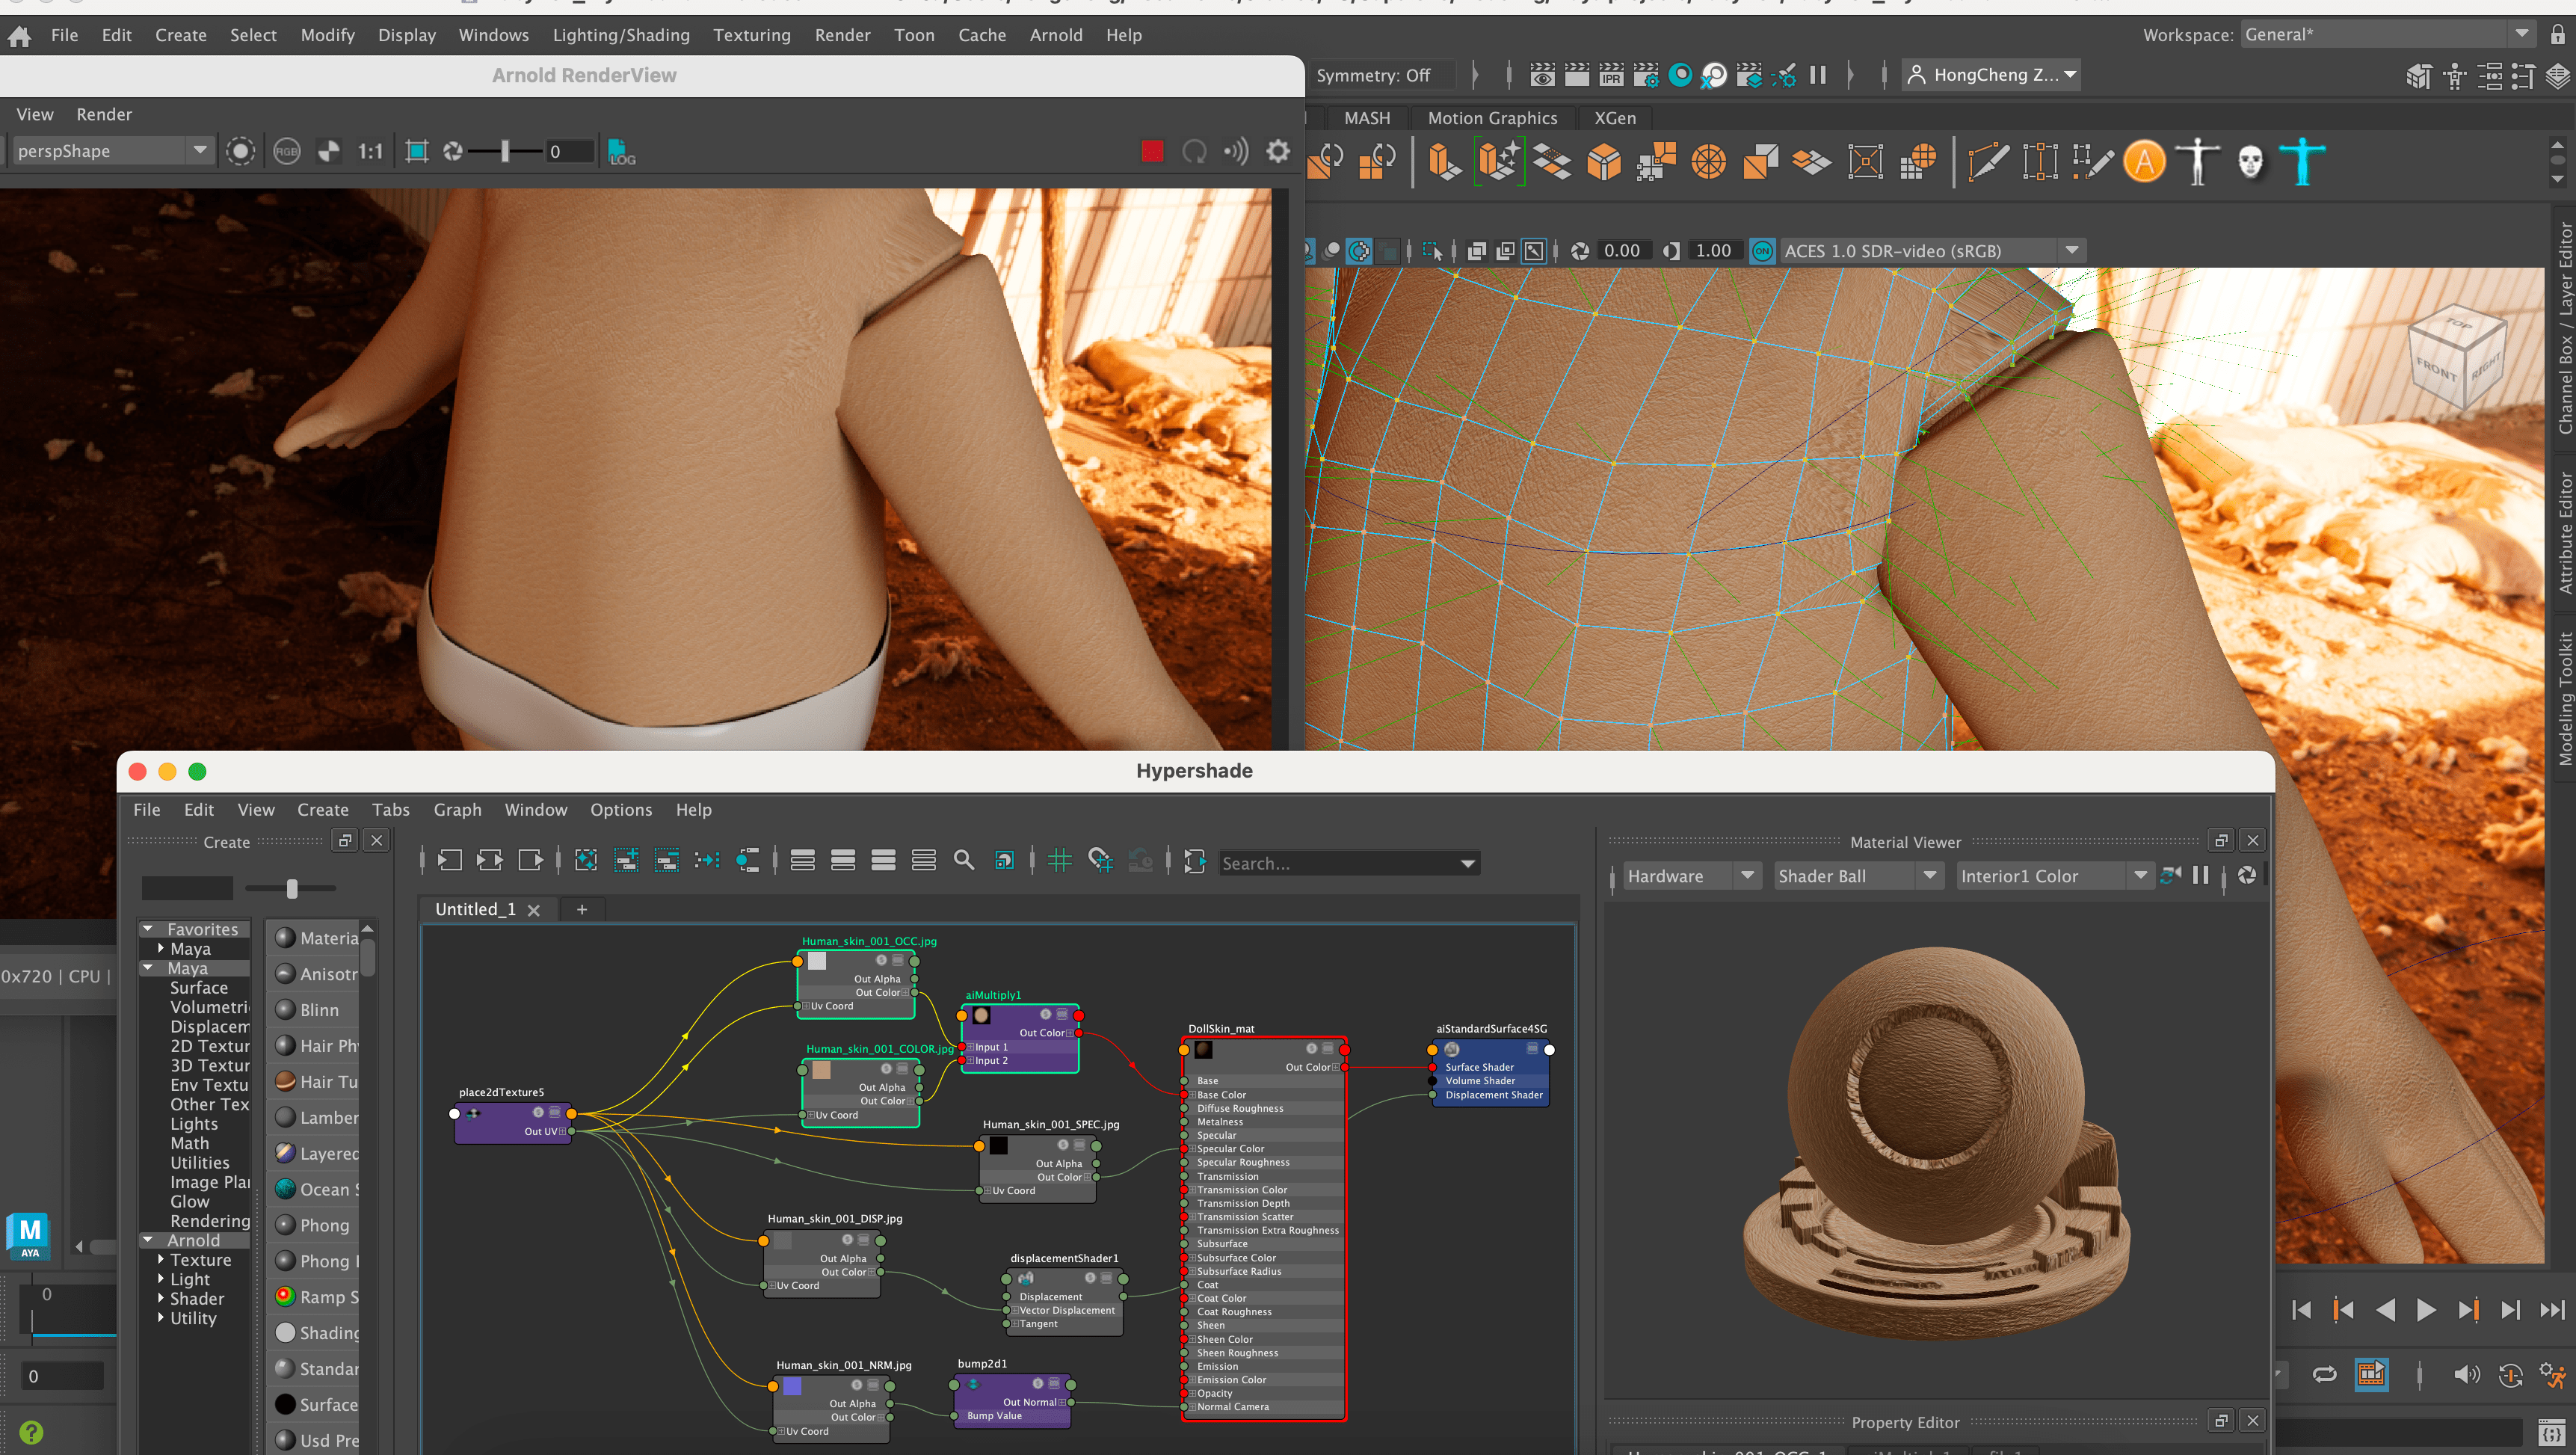Viewport: 2576px width, 1455px height.
Task: Toggle Symmetry from Off
Action: 1383,74
